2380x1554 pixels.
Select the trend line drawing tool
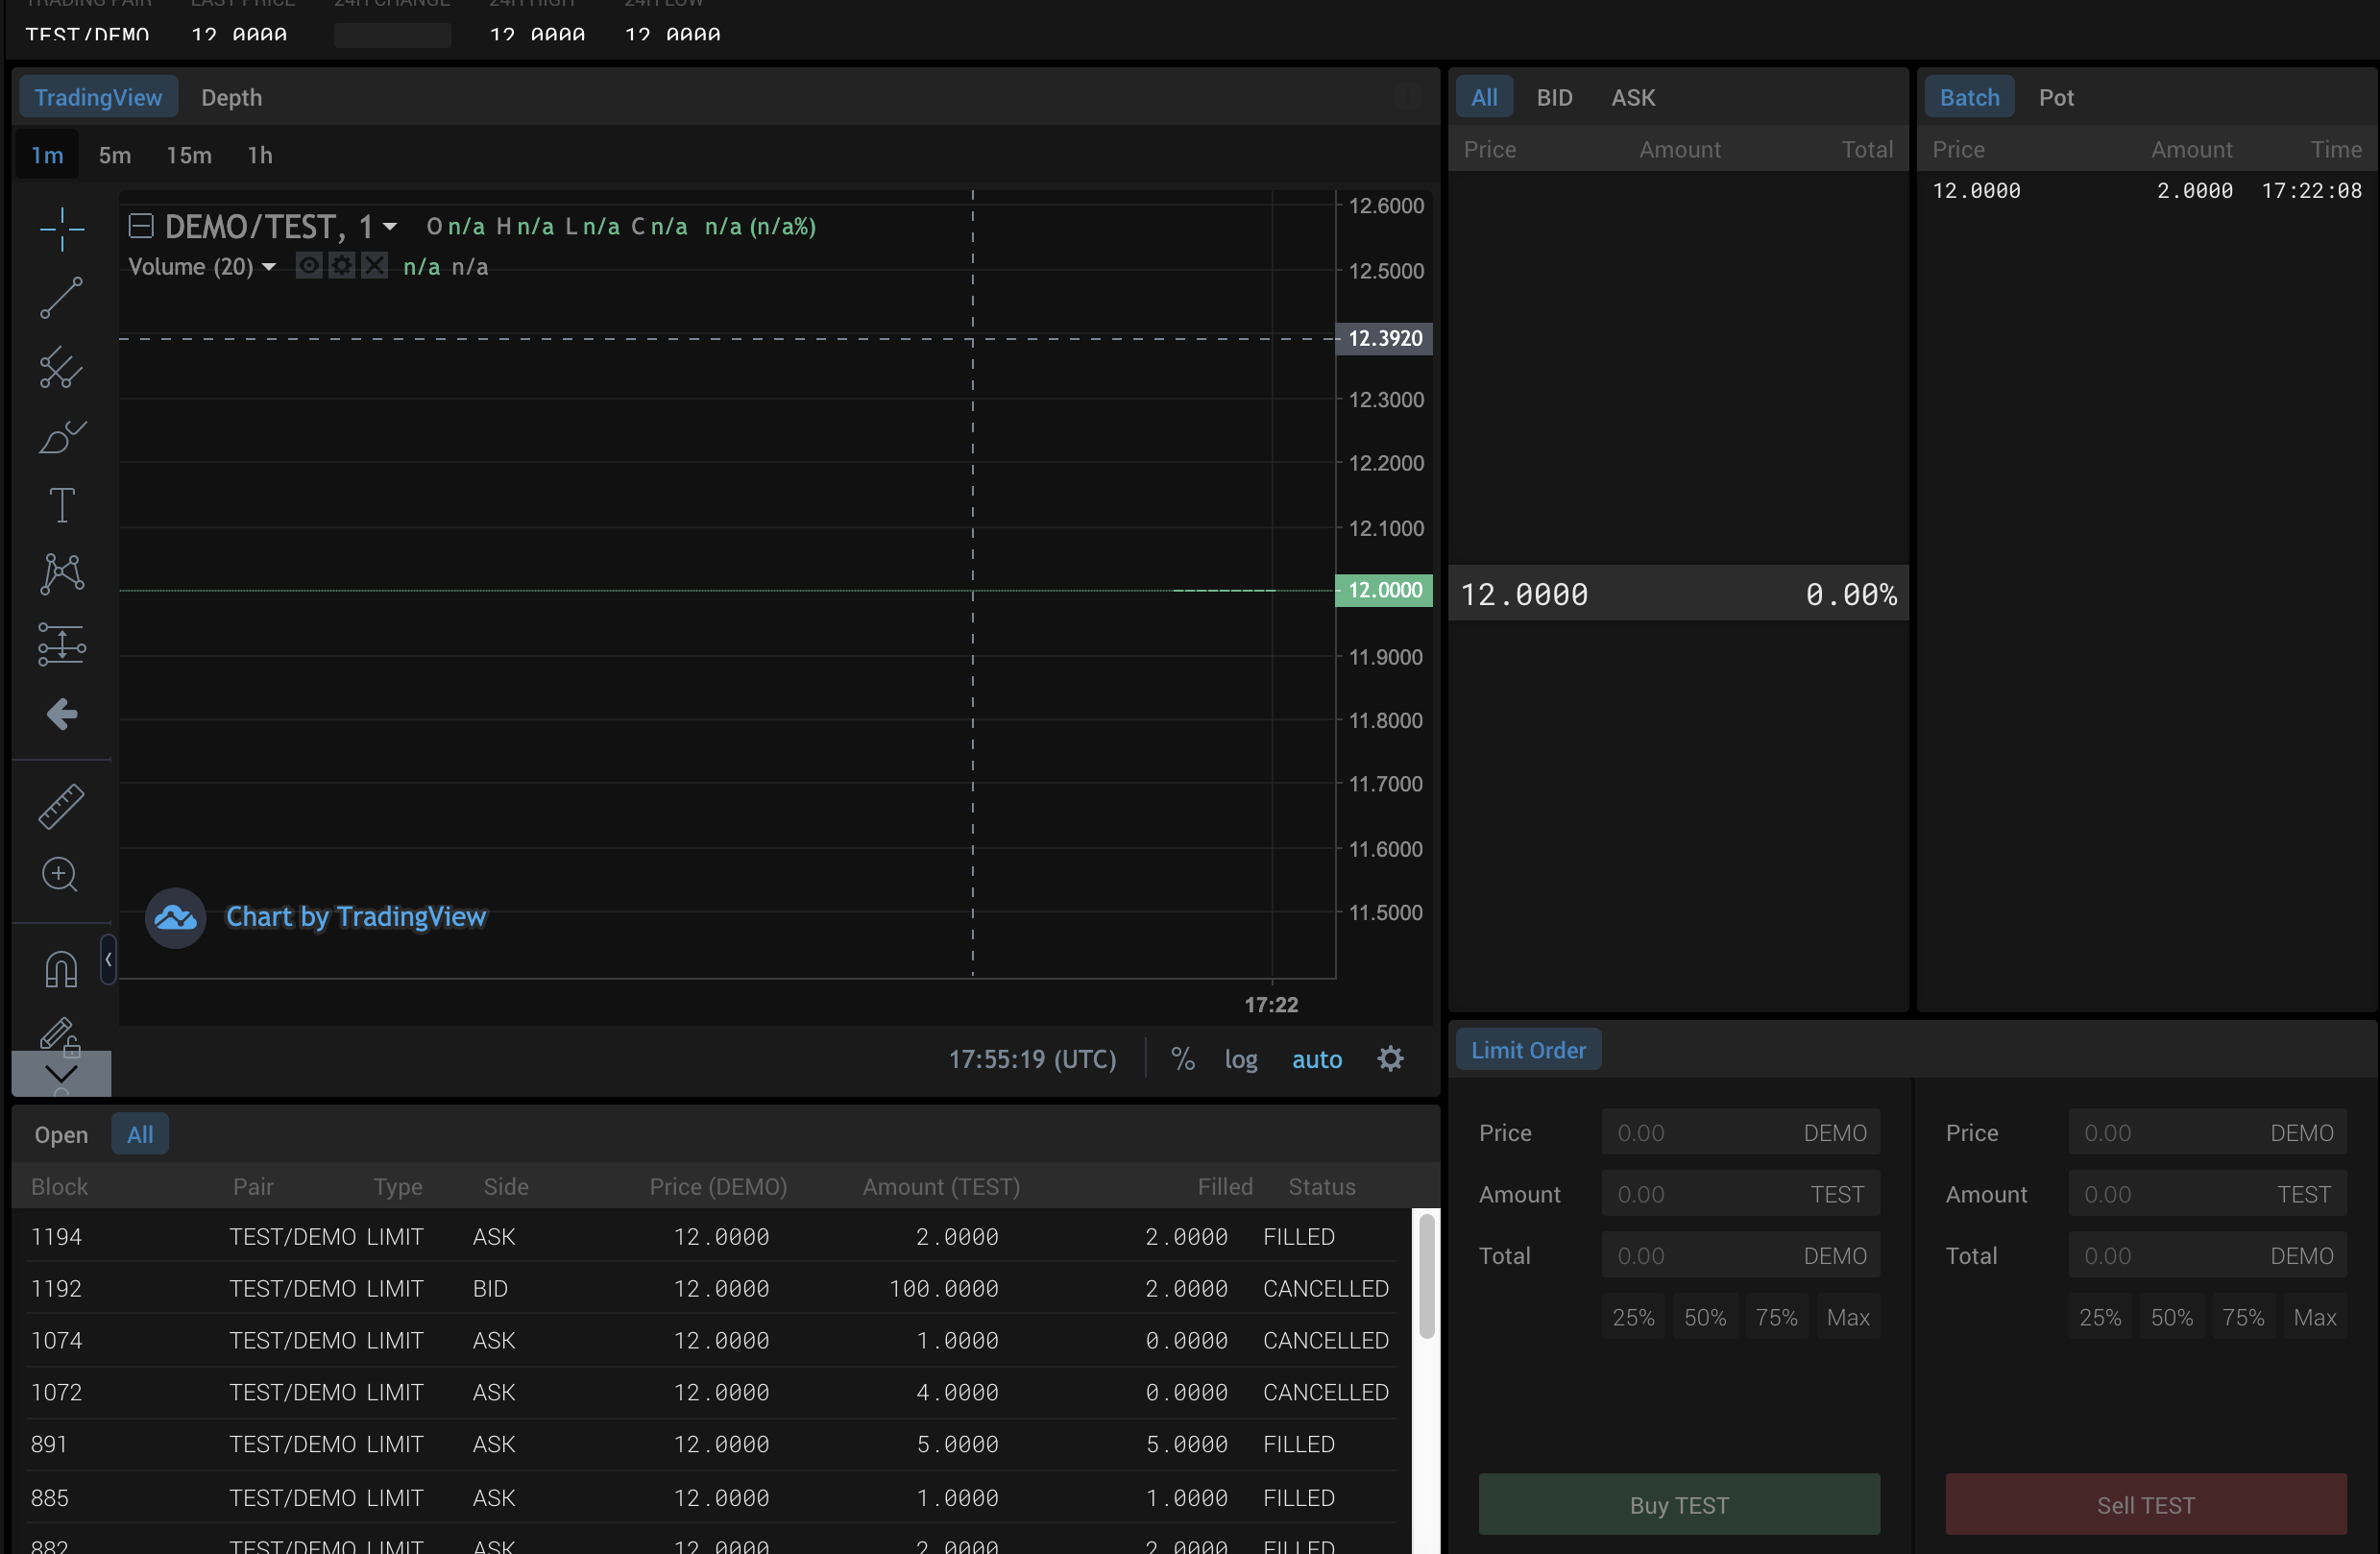coord(61,298)
